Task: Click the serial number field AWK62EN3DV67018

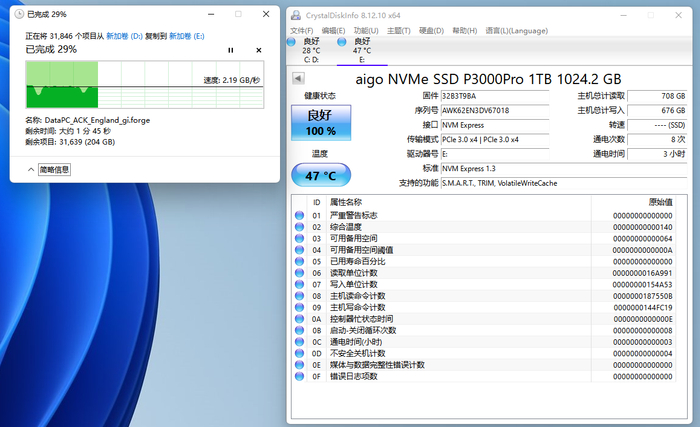Action: (x=495, y=110)
